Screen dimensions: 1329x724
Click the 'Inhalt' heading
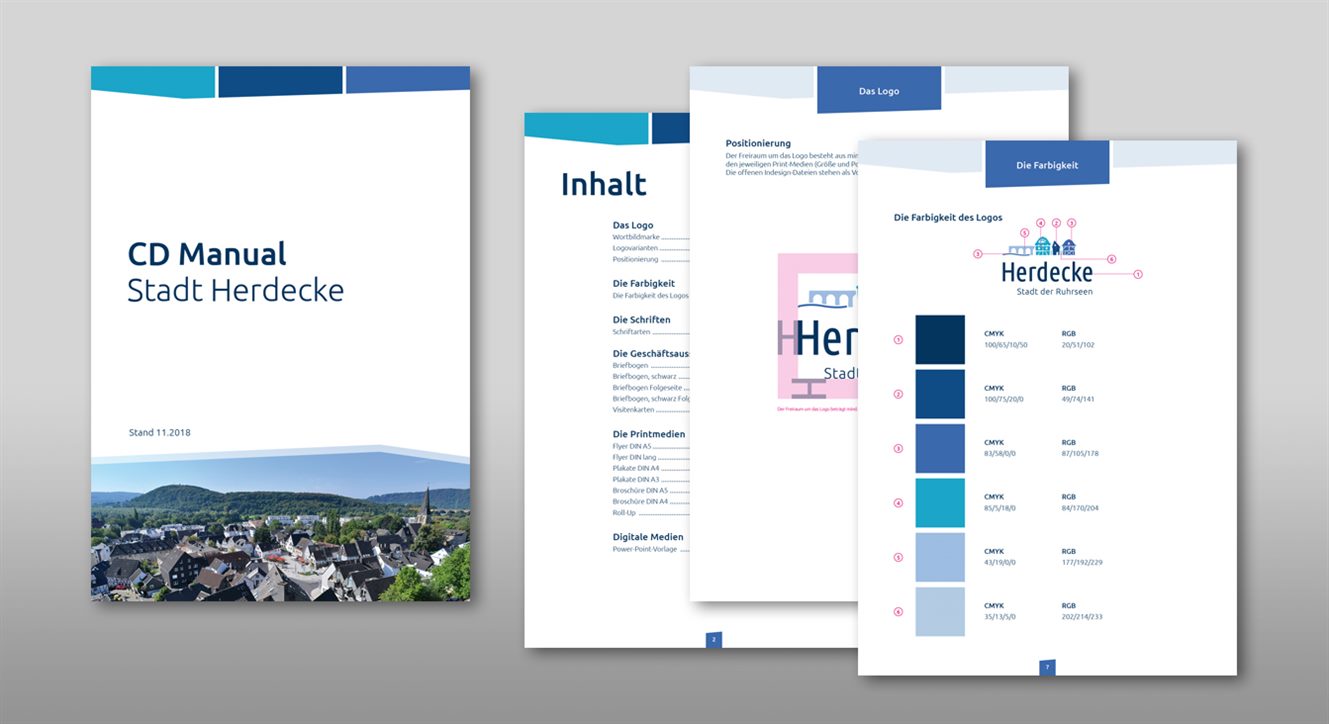coord(603,184)
